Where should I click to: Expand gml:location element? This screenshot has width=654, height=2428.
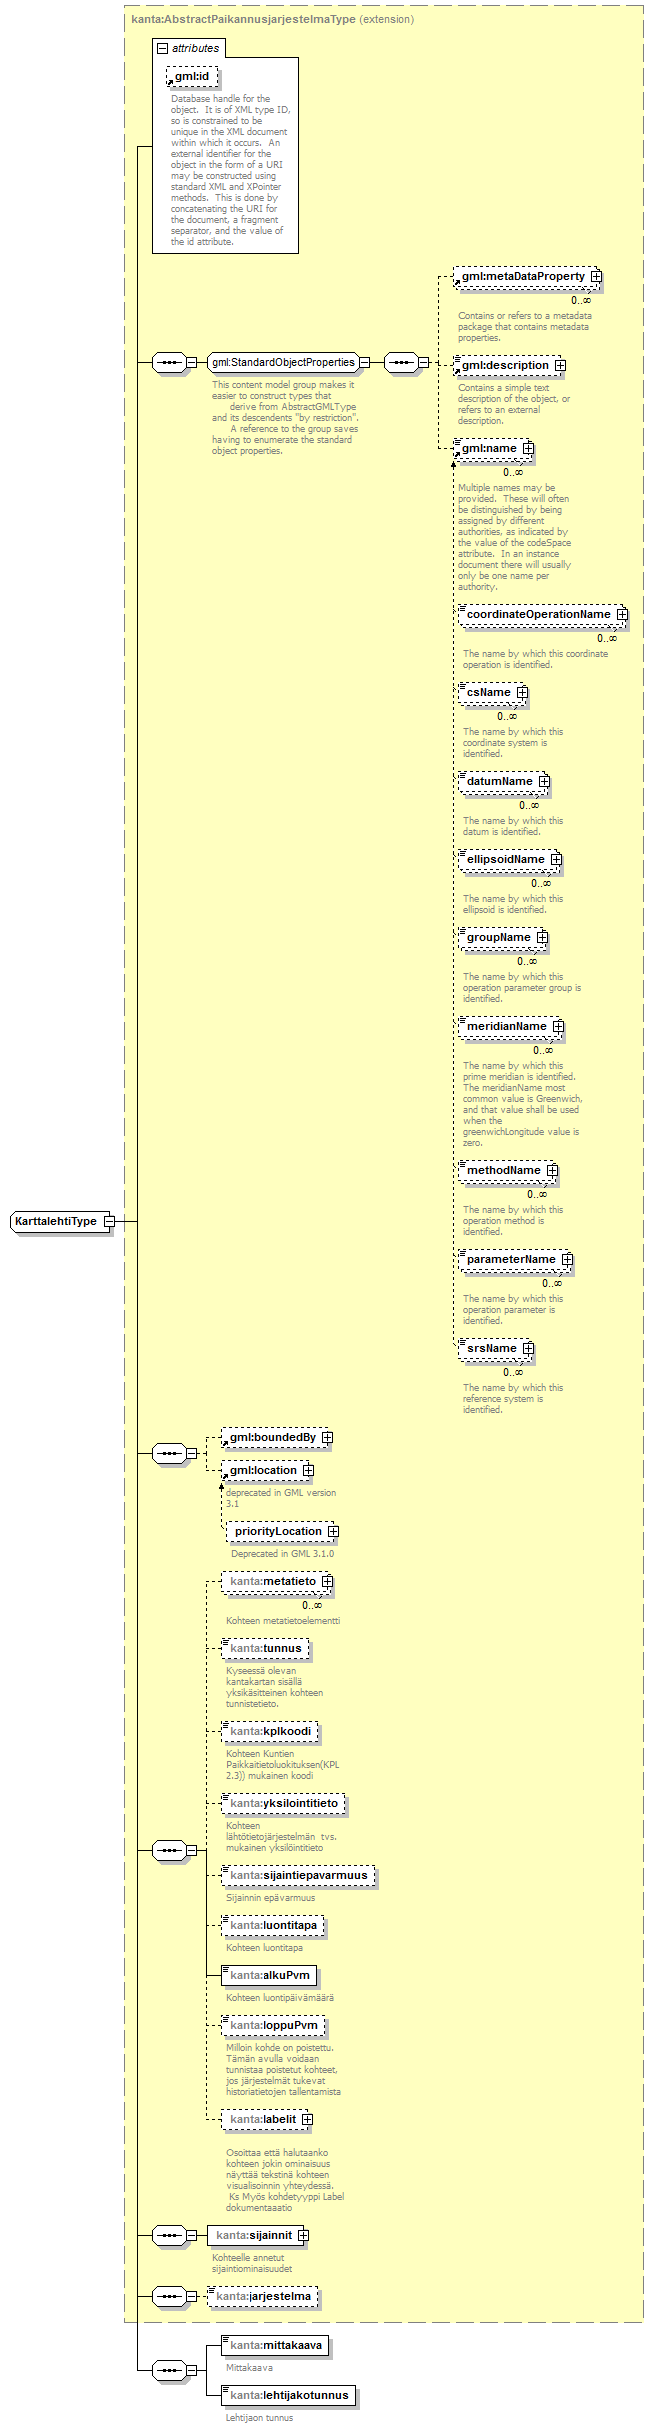click(308, 1470)
